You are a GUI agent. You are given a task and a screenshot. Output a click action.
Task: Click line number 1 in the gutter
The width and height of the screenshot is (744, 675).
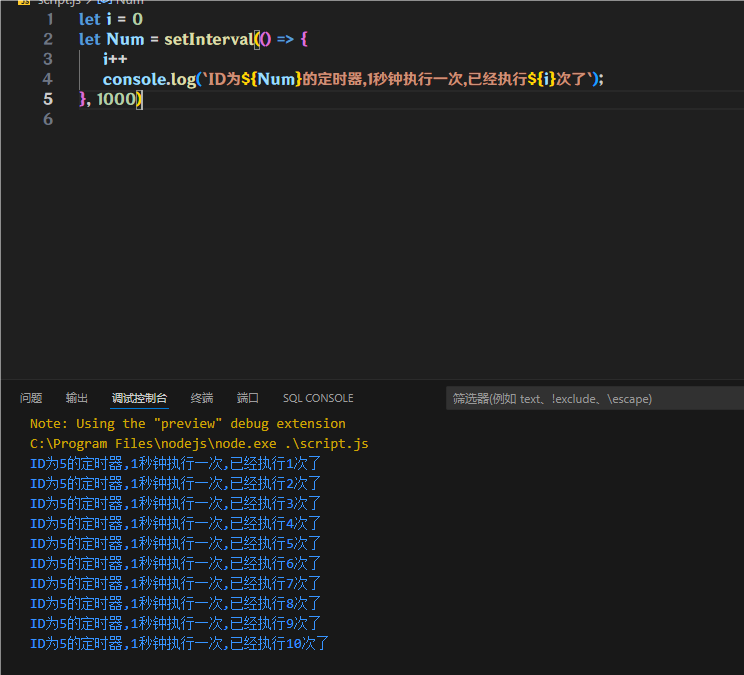coord(49,19)
